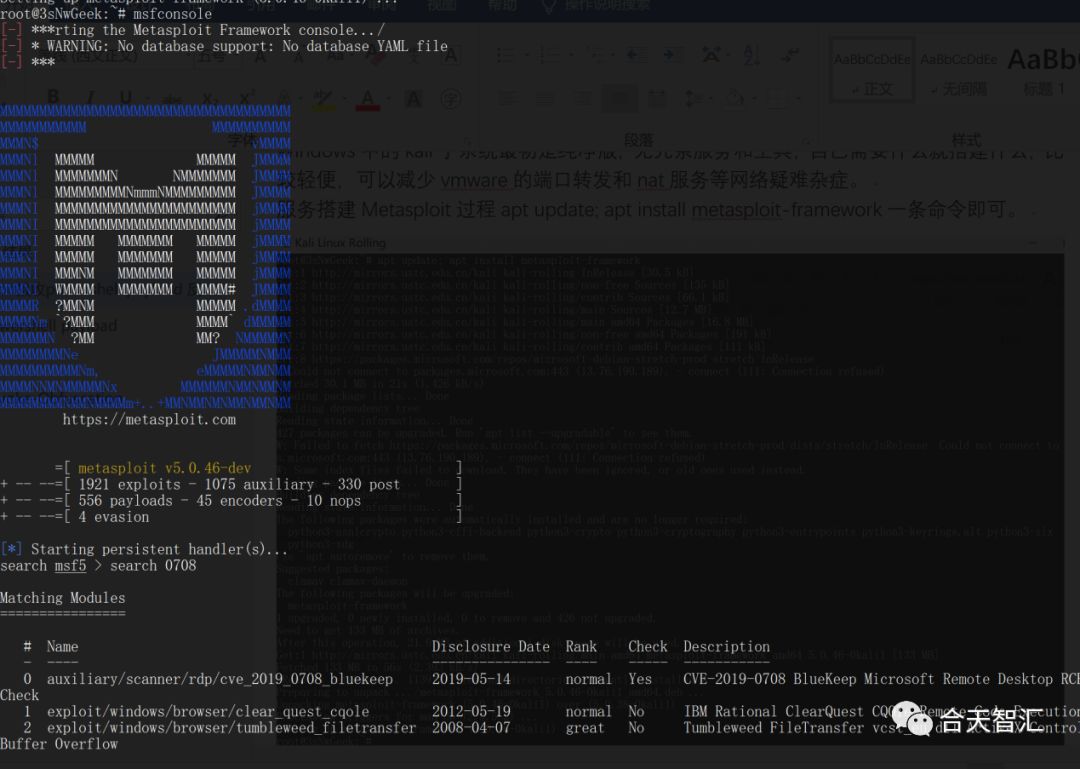Click the Description column header
The image size is (1080, 769).
point(727,647)
